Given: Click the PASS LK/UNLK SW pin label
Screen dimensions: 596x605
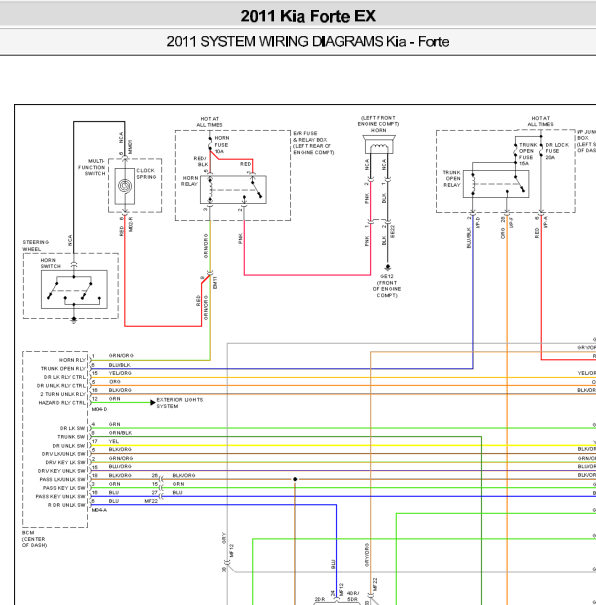Looking at the screenshot, I should coord(63,479).
